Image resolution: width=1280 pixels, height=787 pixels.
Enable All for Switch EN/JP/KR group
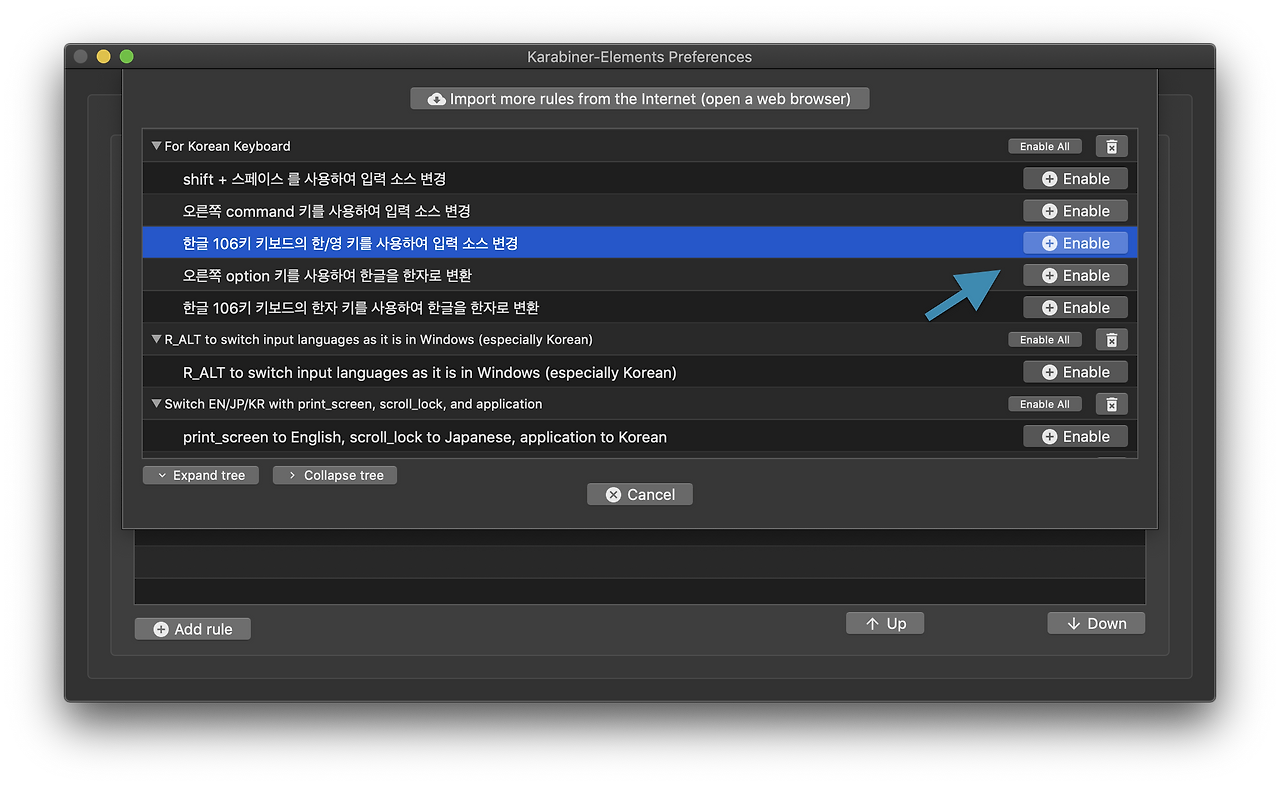click(x=1044, y=404)
